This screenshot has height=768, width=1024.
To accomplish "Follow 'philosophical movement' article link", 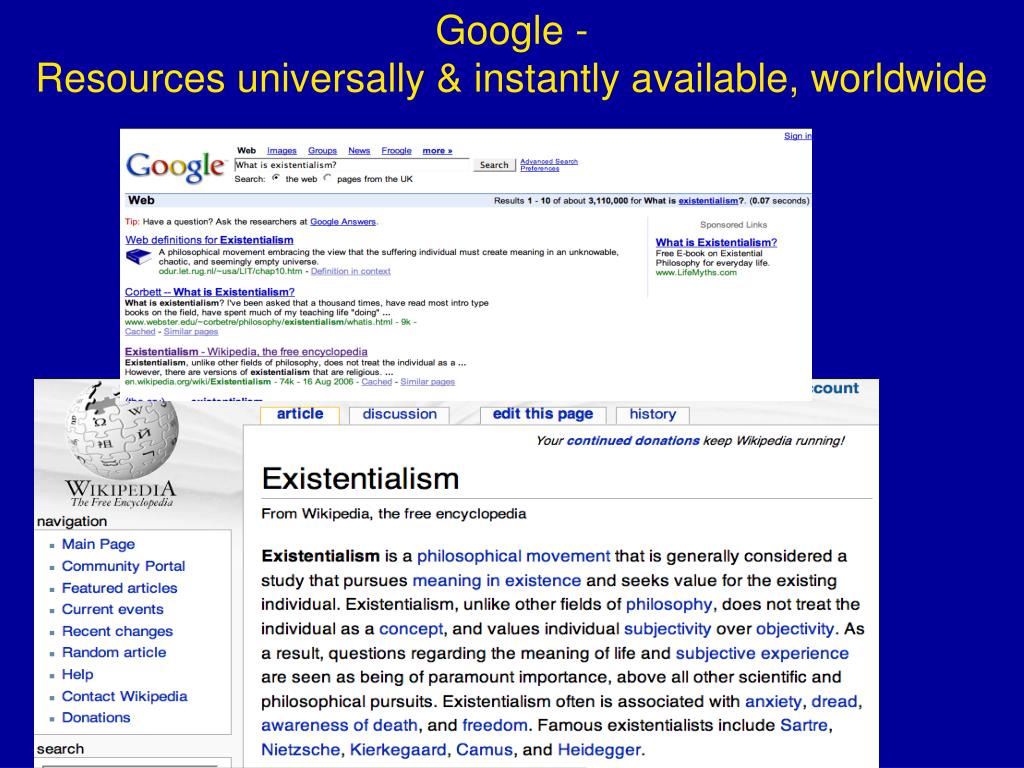I will tap(513, 556).
